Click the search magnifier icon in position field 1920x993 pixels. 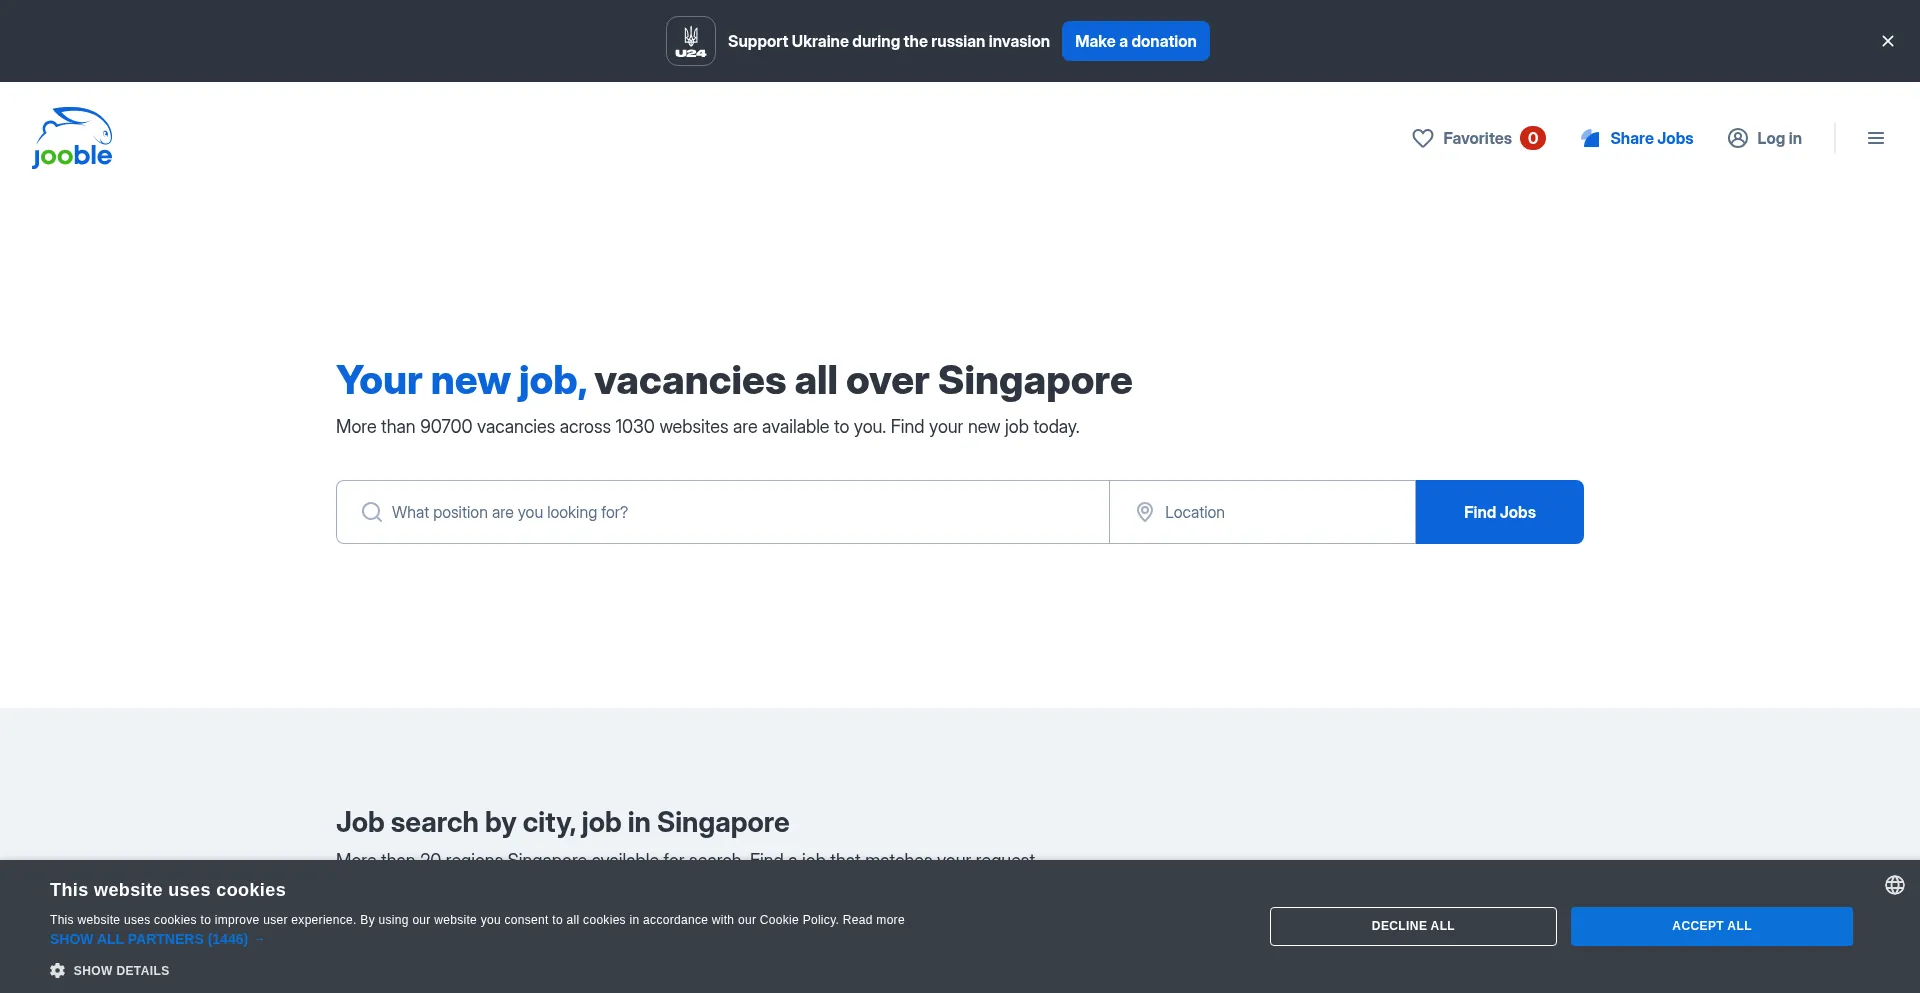pyautogui.click(x=372, y=512)
